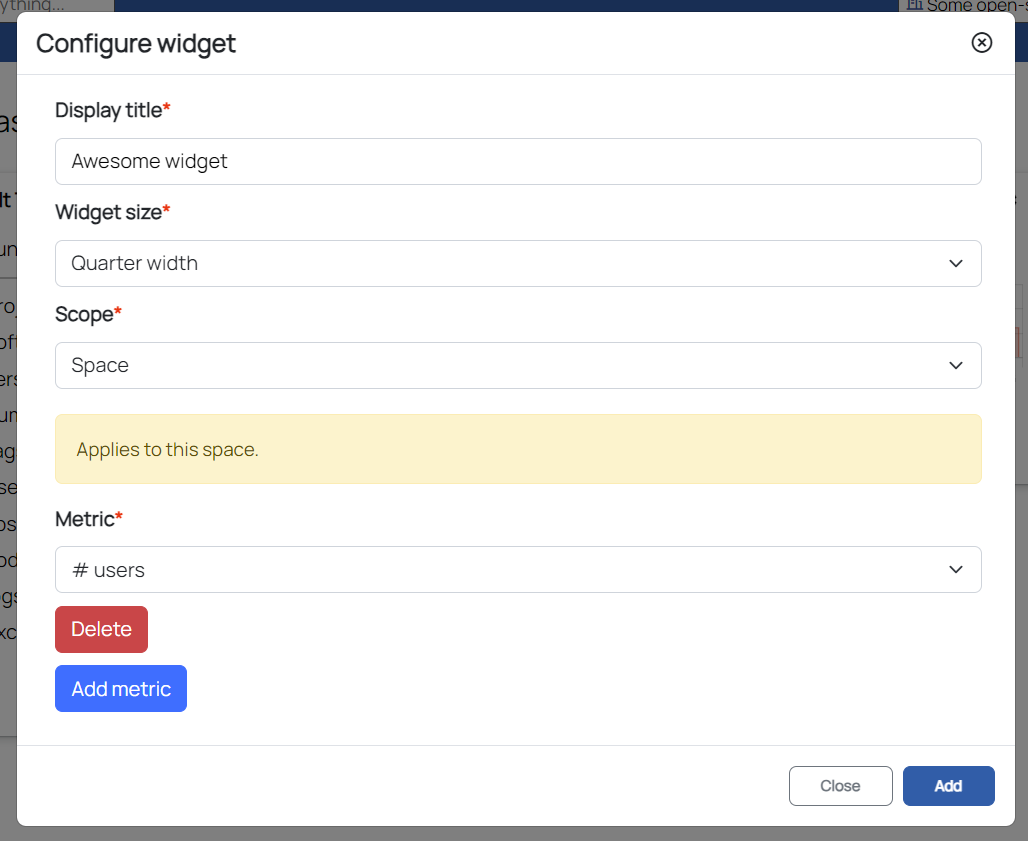The width and height of the screenshot is (1028, 841).
Task: Expand the Scope dropdown showing 'Space'
Action: click(x=500, y=365)
